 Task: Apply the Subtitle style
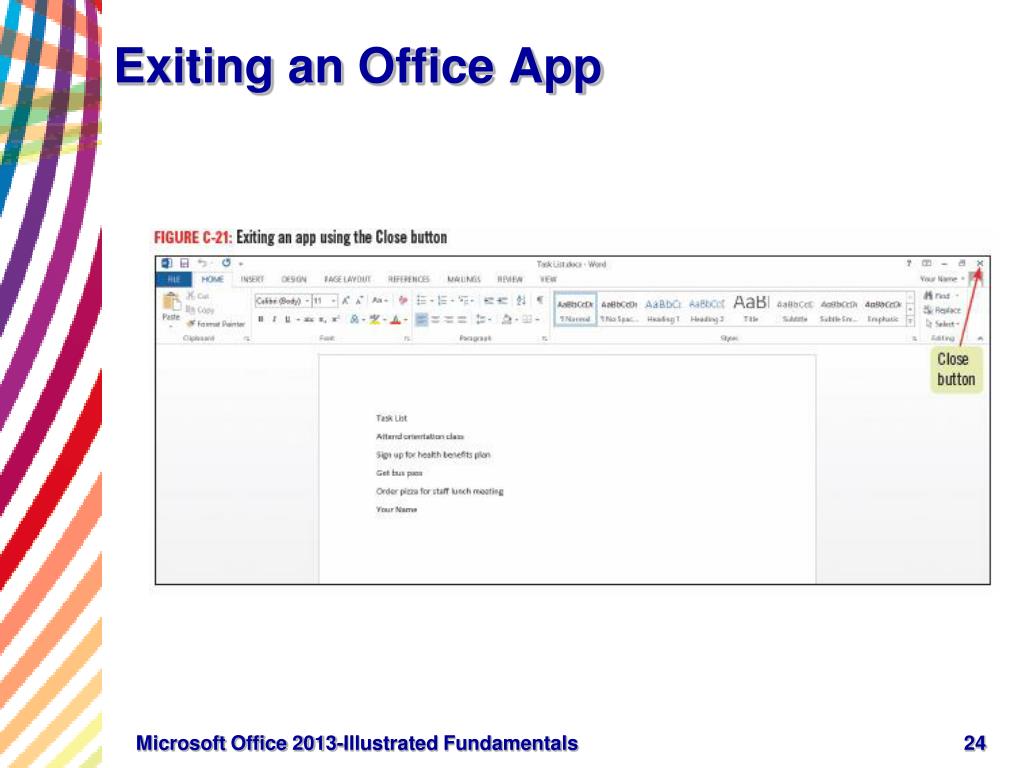(795, 310)
